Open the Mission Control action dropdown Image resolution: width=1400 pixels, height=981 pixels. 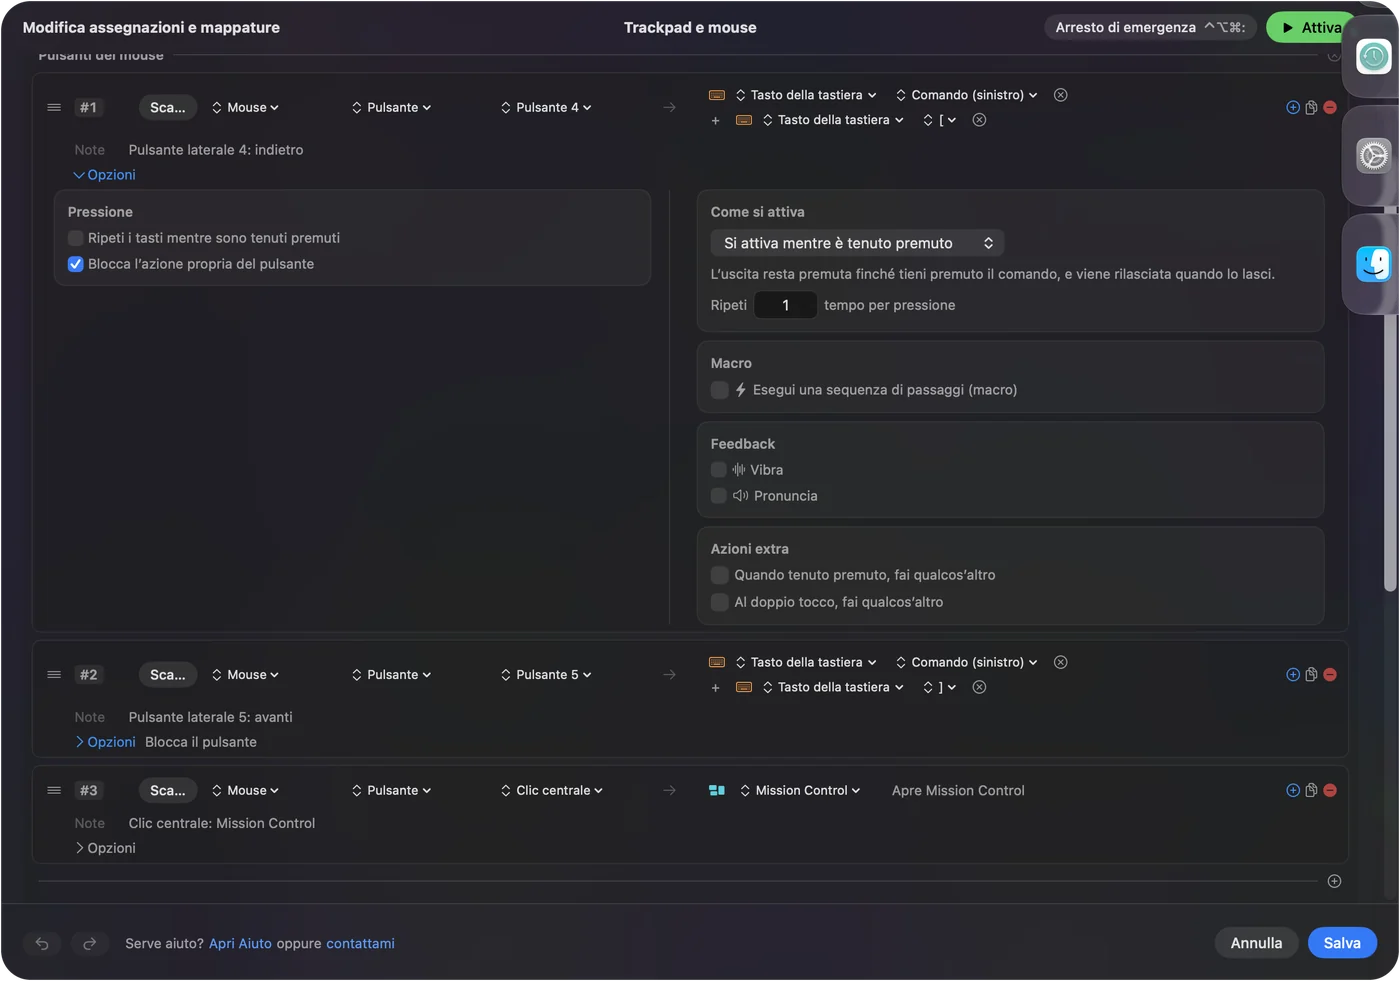[x=800, y=790]
